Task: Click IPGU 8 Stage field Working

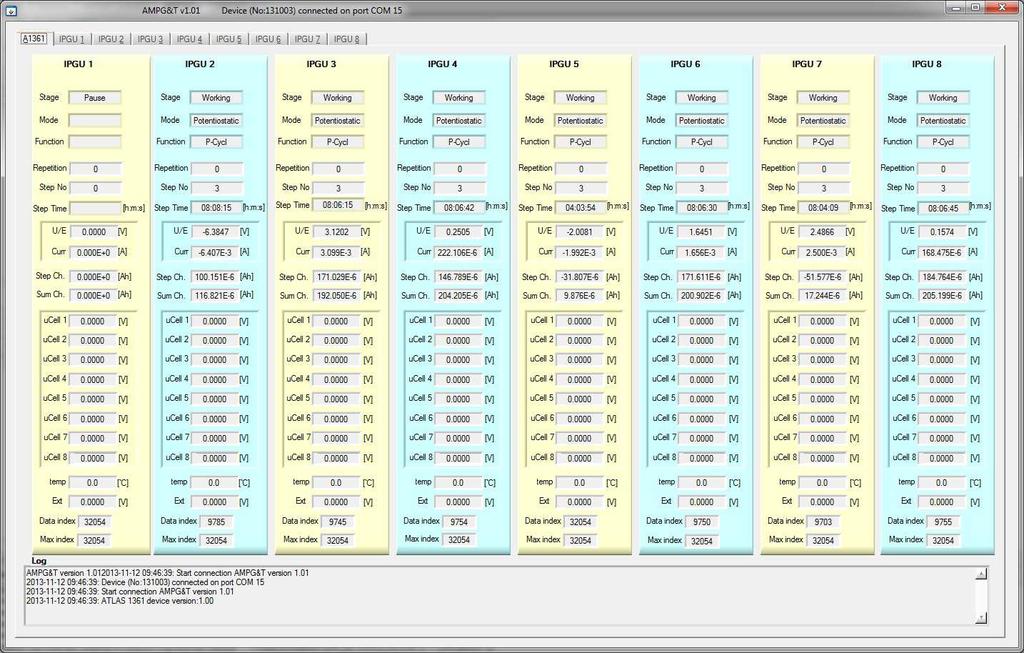Action: point(943,98)
